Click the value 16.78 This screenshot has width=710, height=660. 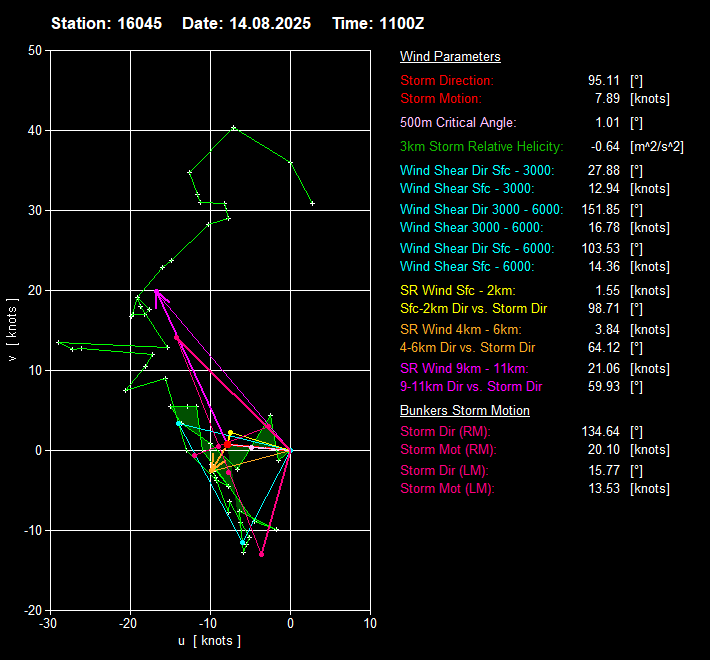(604, 228)
